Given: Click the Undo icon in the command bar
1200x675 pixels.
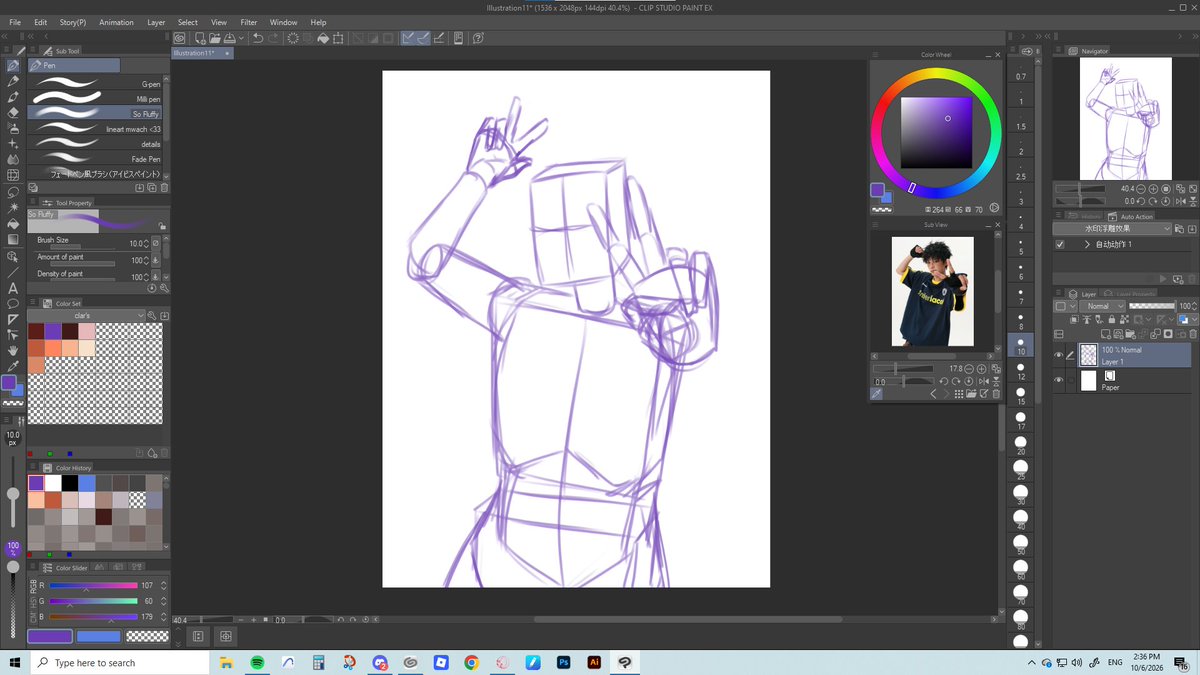Looking at the screenshot, I should coord(258,38).
